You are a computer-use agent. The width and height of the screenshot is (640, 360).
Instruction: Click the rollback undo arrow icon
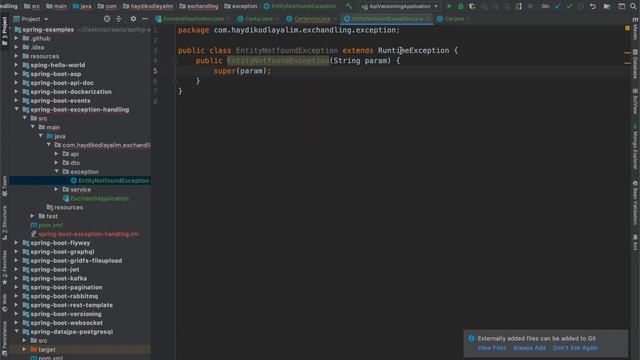tap(593, 6)
